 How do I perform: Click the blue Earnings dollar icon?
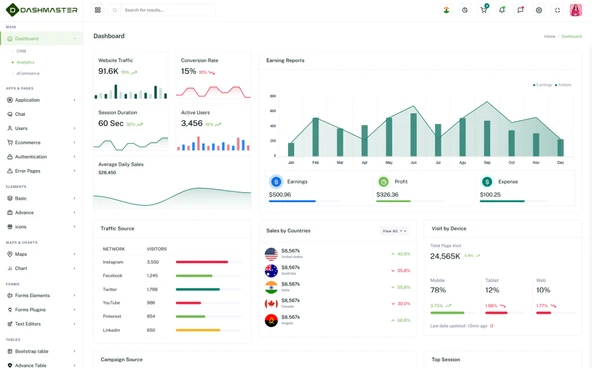[276, 182]
